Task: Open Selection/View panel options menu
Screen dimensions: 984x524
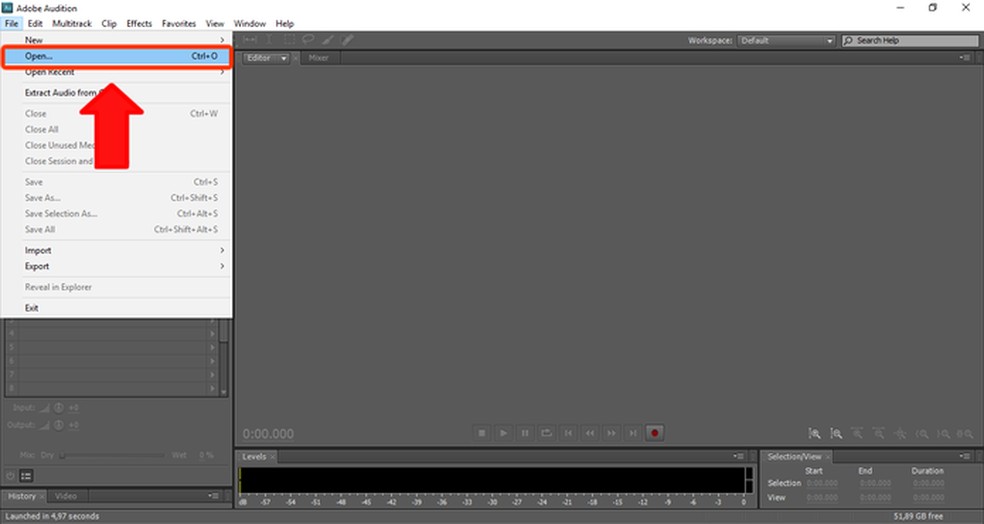Action: [x=965, y=456]
